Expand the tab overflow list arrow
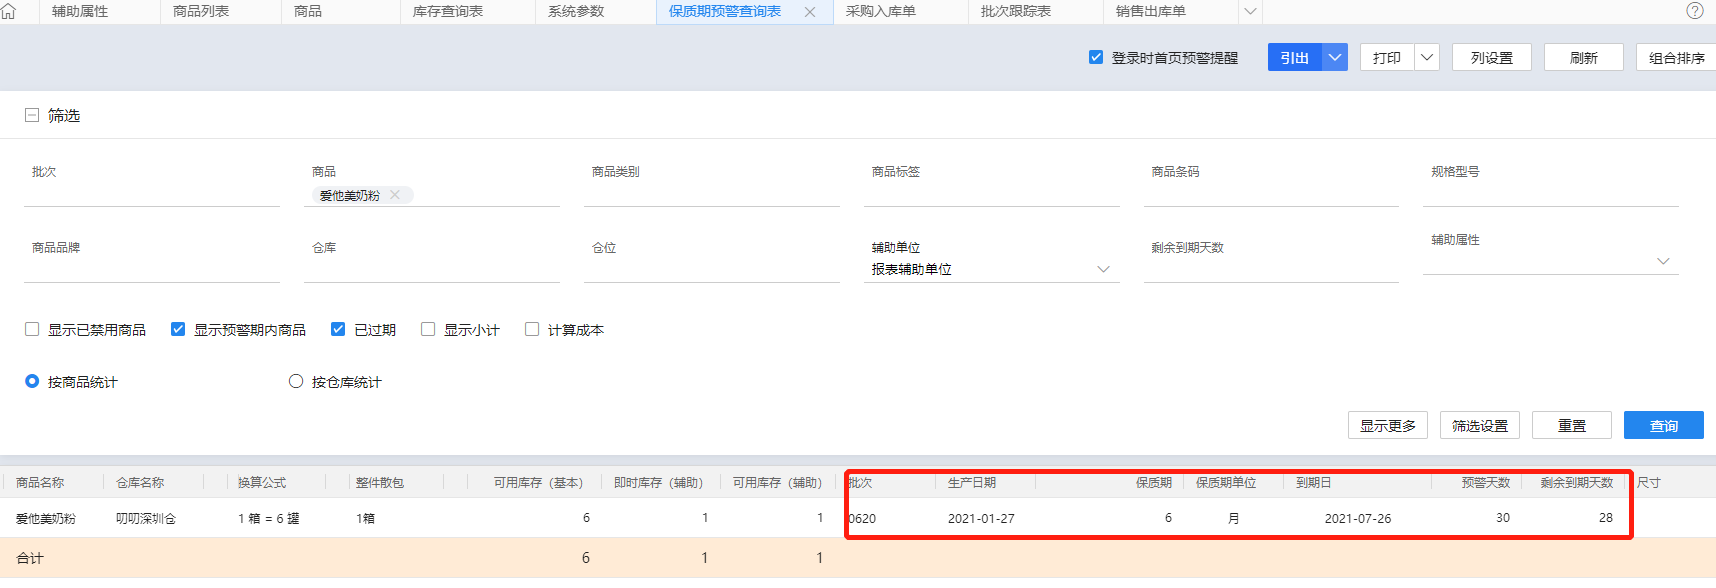The image size is (1716, 588). (1250, 12)
